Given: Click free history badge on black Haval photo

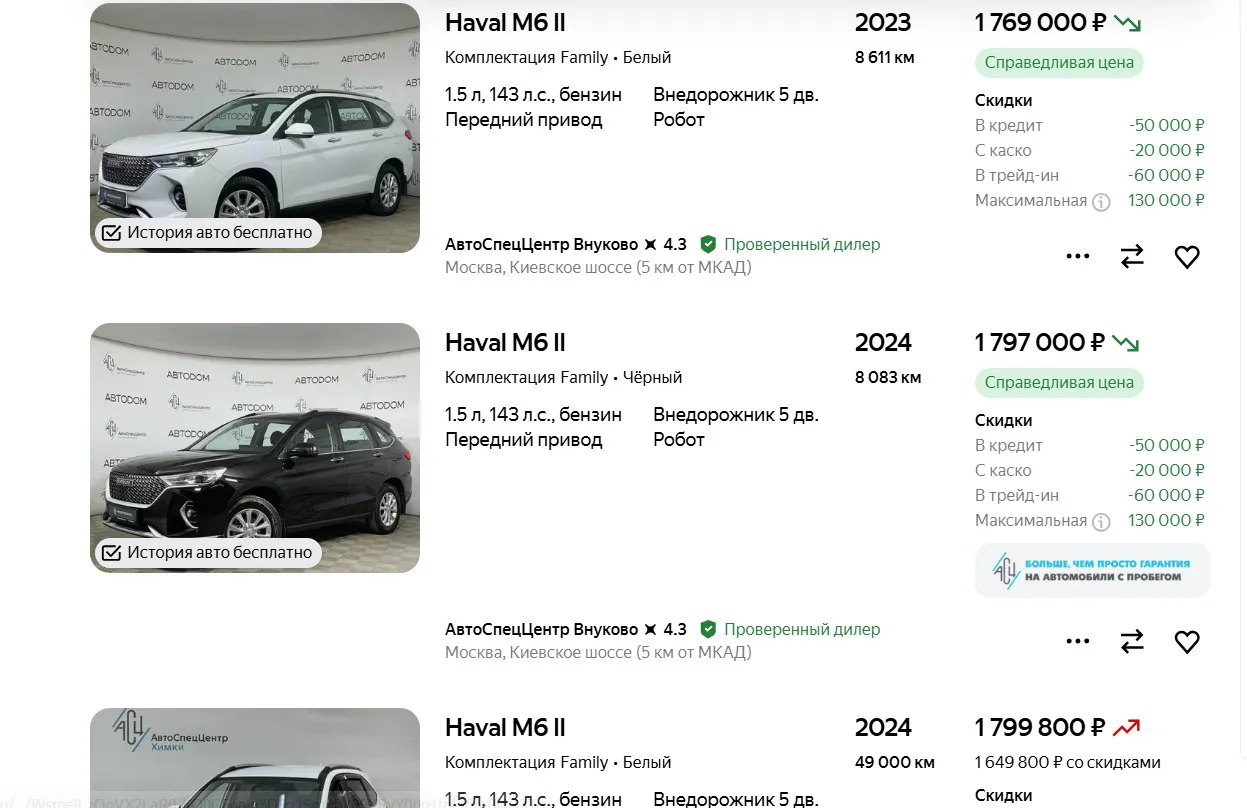Looking at the screenshot, I should pyautogui.click(x=209, y=553).
